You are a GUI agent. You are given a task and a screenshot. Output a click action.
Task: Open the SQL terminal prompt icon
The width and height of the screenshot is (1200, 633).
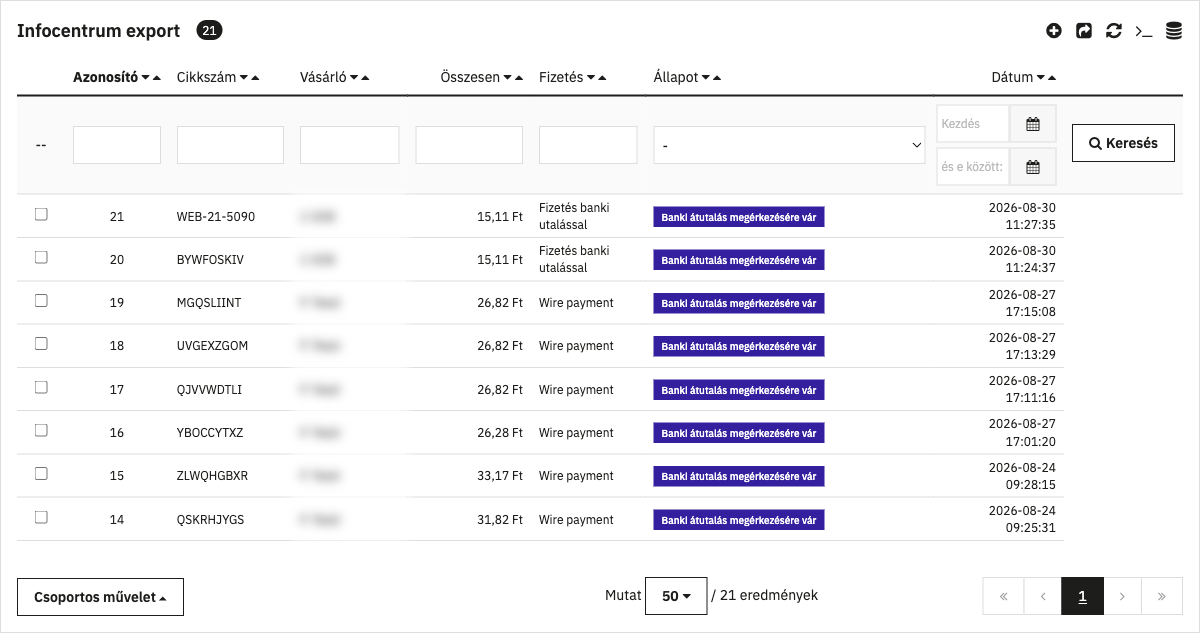pos(1144,31)
